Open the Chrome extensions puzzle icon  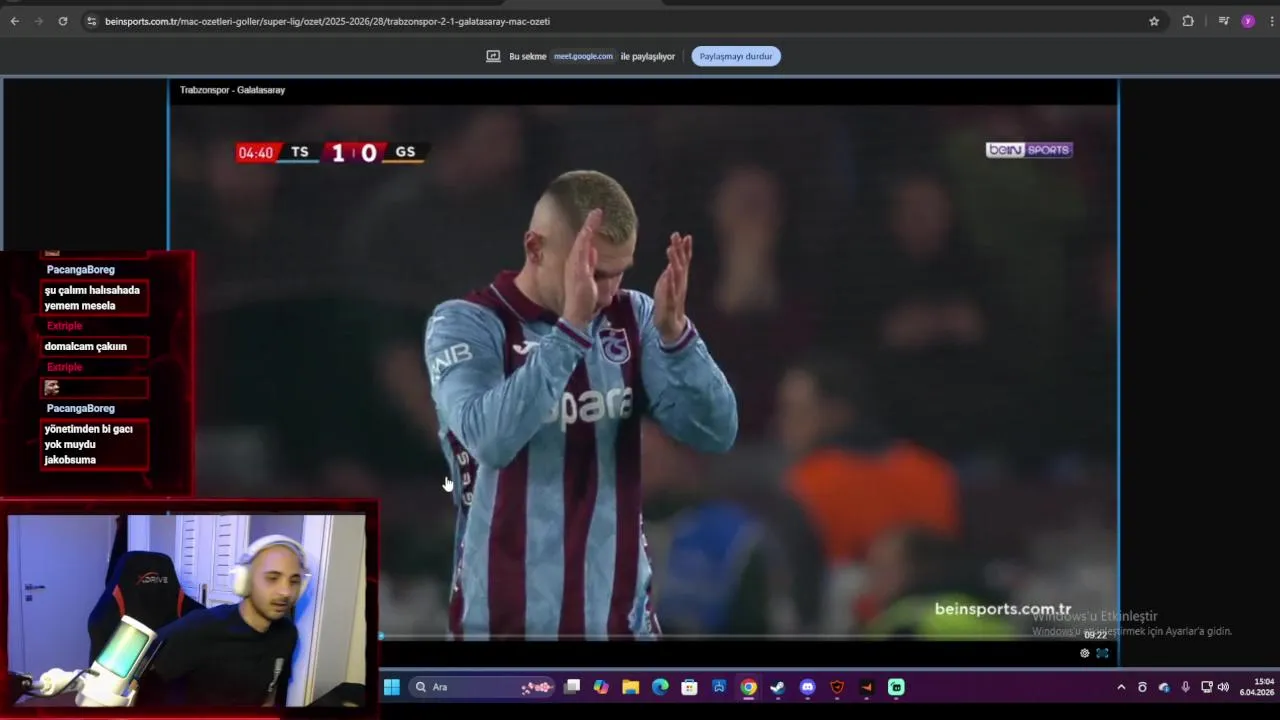coord(1188,21)
